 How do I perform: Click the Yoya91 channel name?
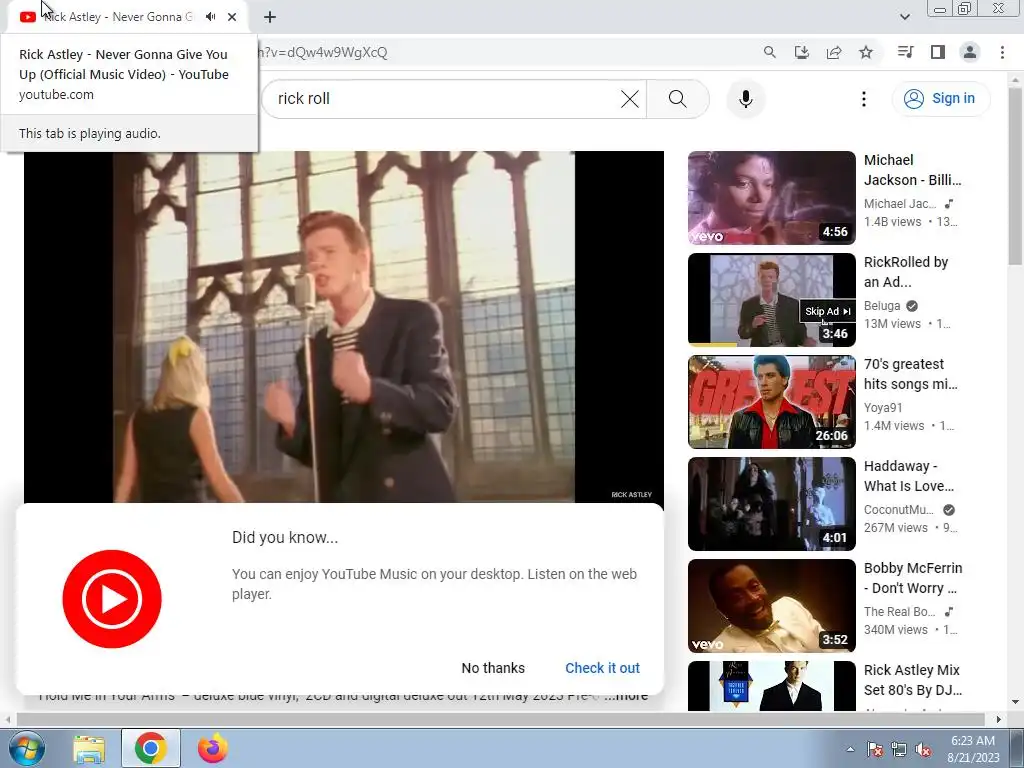[x=883, y=408]
